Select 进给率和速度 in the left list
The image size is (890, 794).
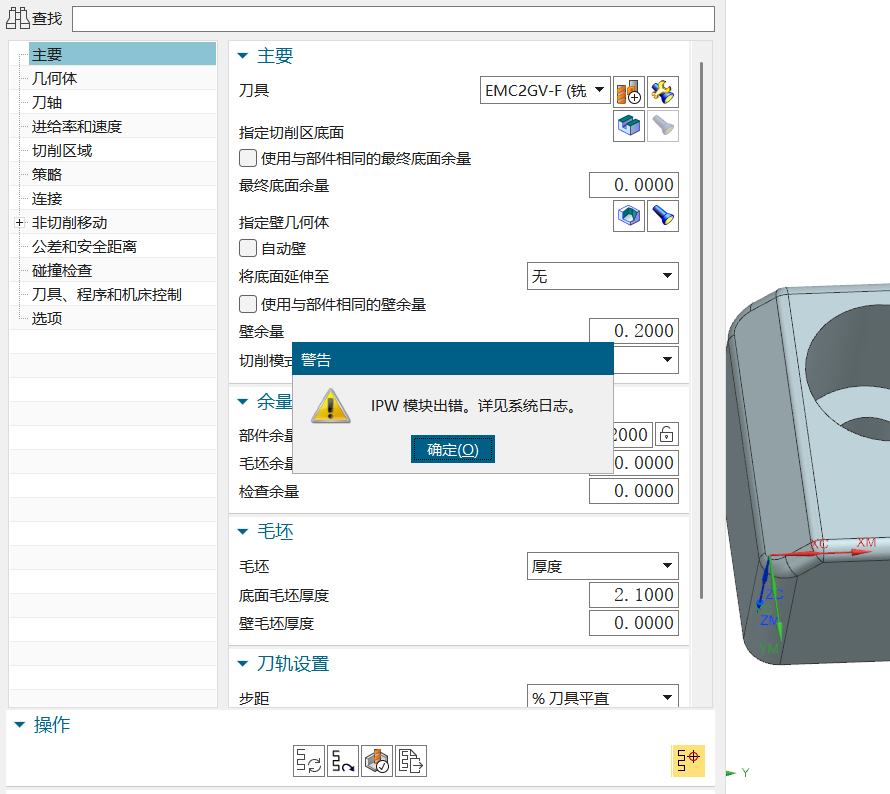pos(77,127)
